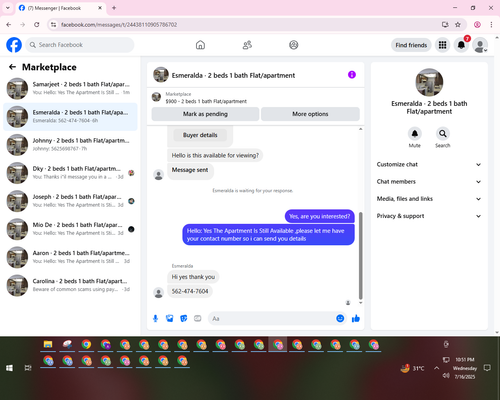Open File Explorer from the taskbar

pos(48,345)
